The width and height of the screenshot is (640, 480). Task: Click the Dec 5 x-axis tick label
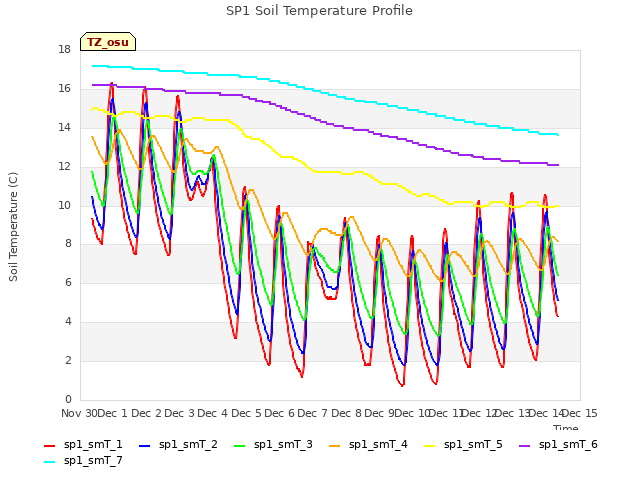click(246, 413)
